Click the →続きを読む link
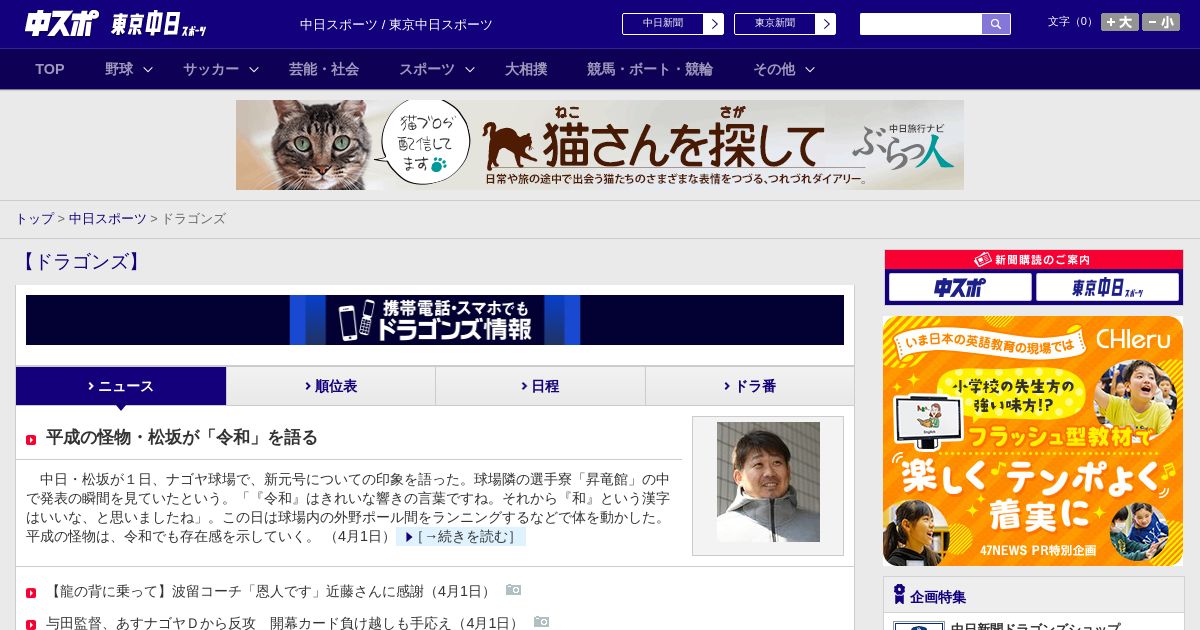The height and width of the screenshot is (630, 1200). (x=461, y=537)
